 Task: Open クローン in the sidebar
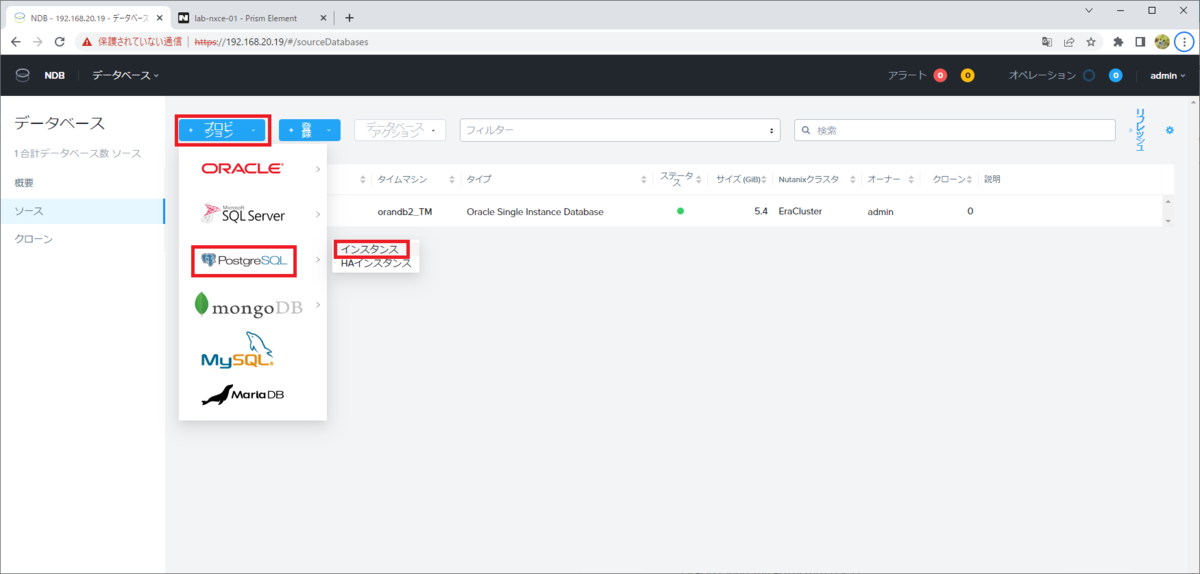coord(33,239)
